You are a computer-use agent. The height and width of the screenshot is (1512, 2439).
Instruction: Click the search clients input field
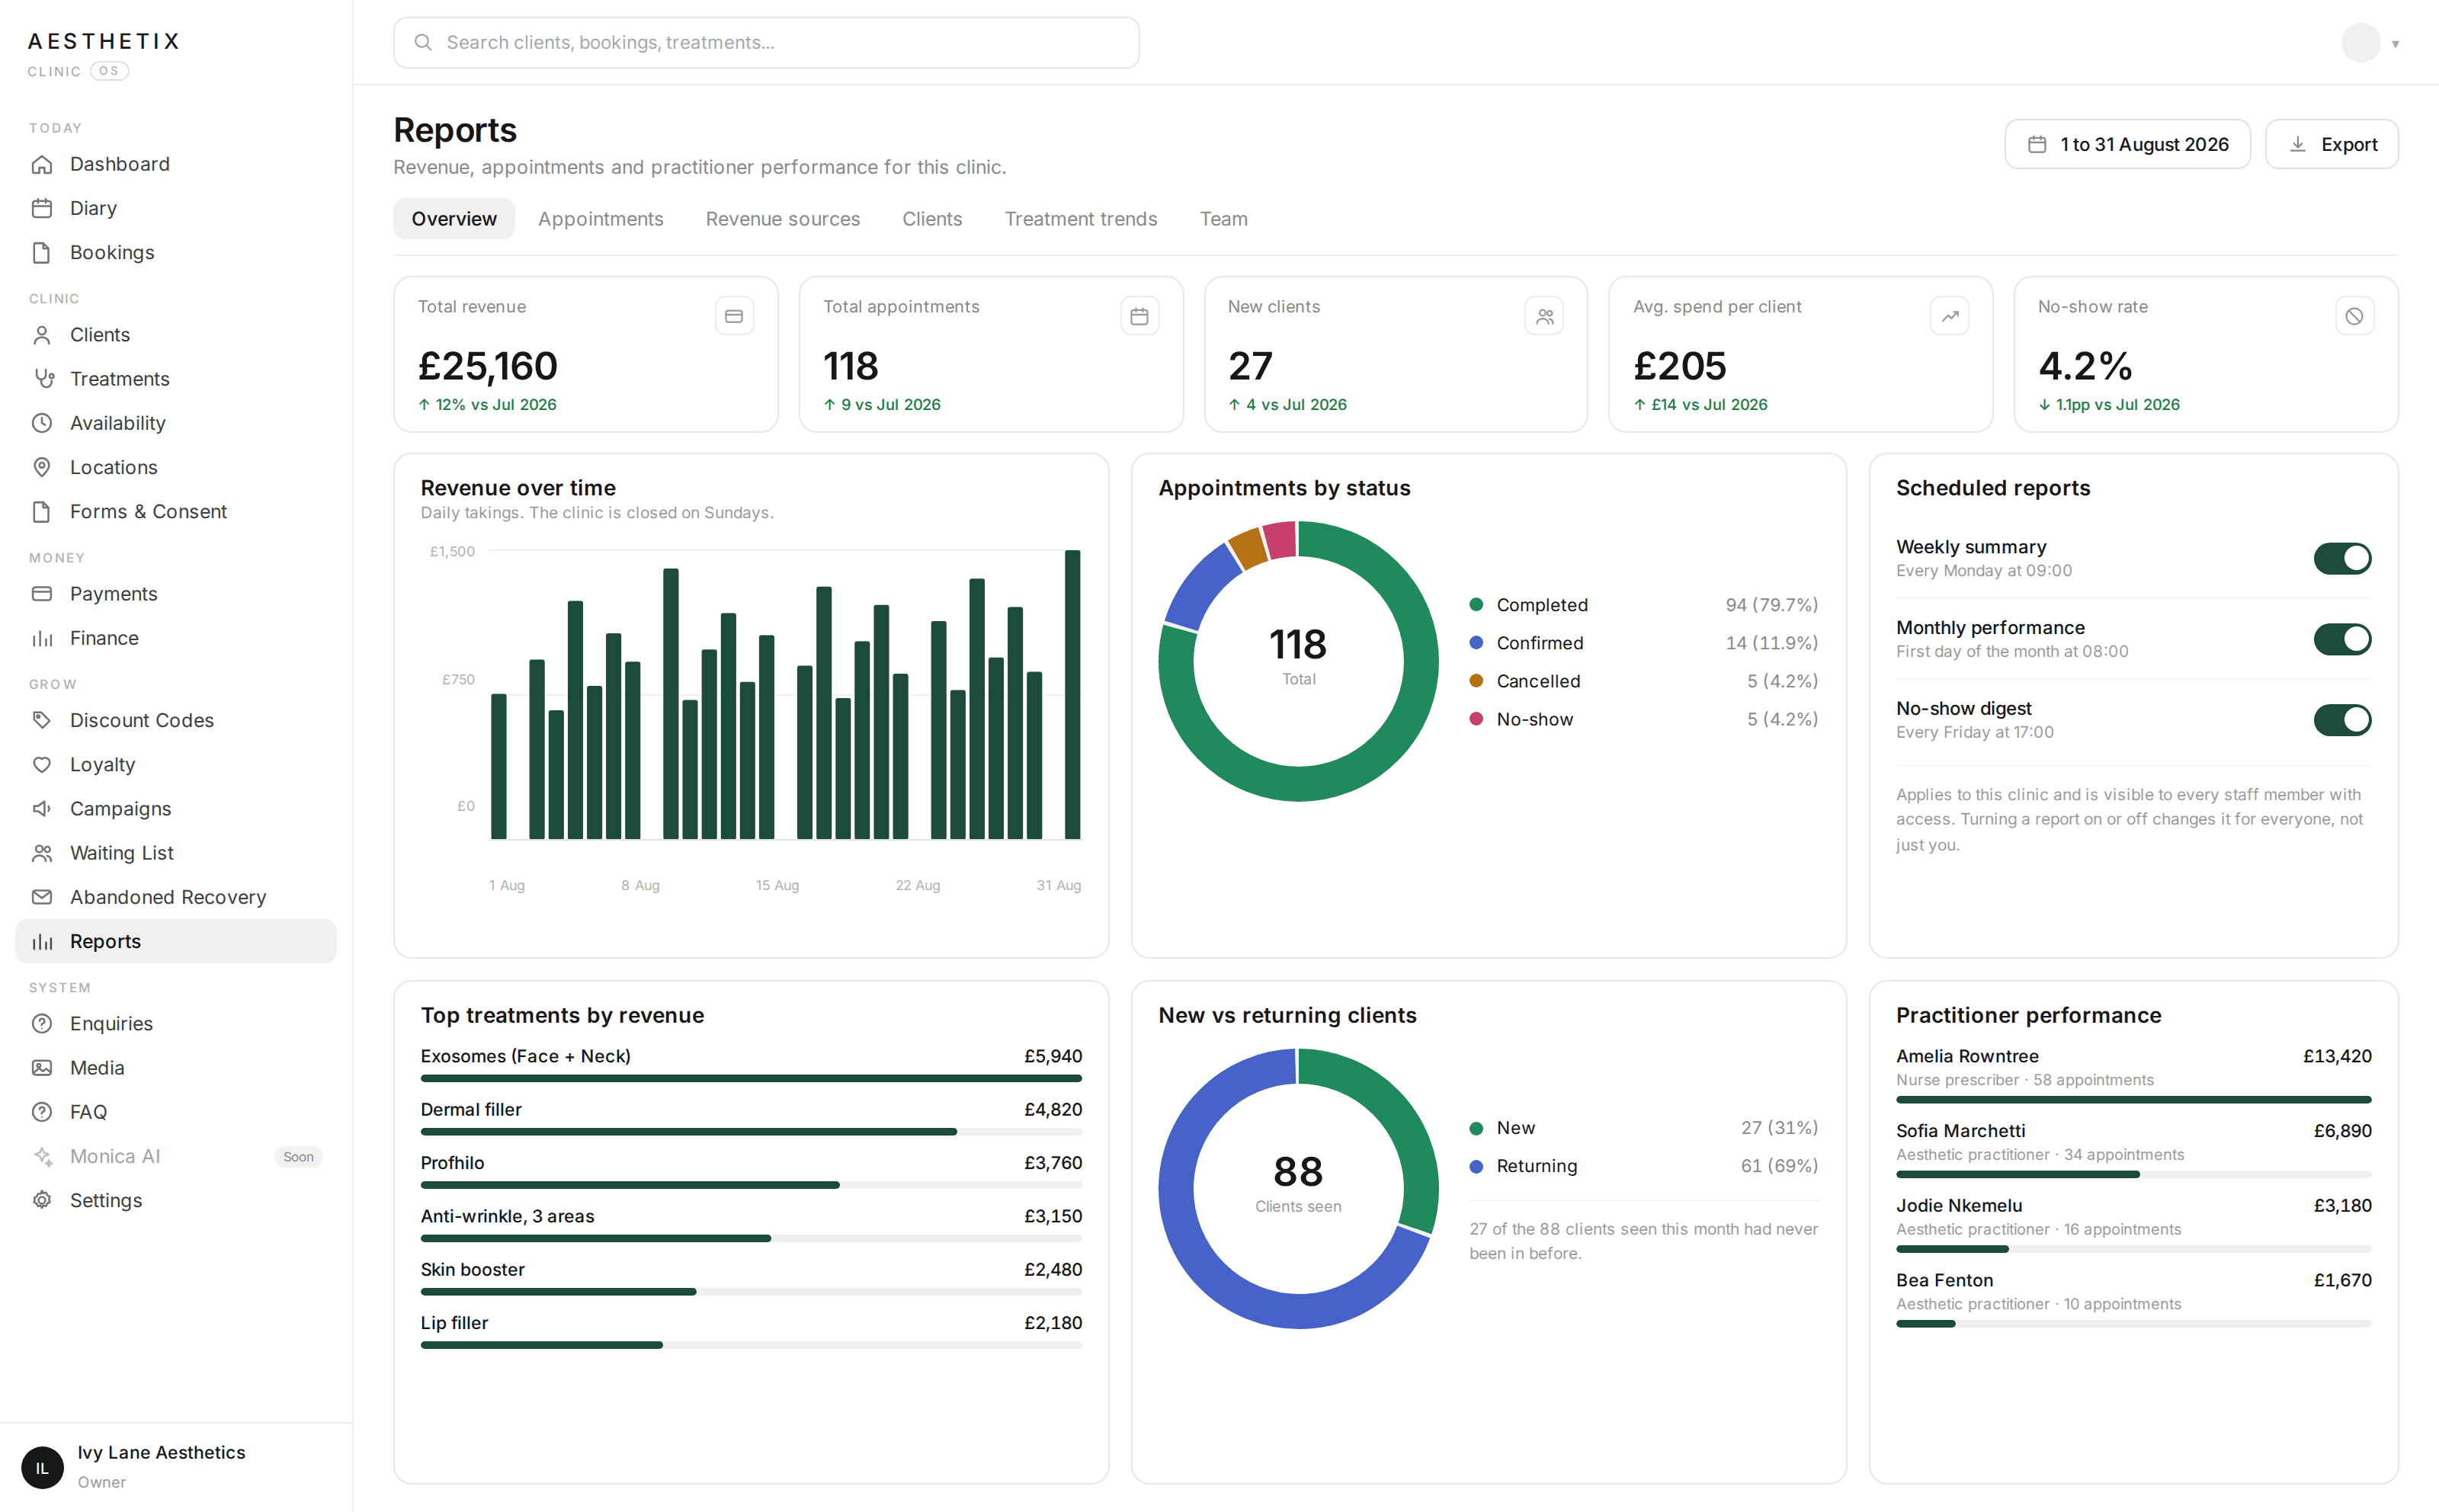pos(766,43)
